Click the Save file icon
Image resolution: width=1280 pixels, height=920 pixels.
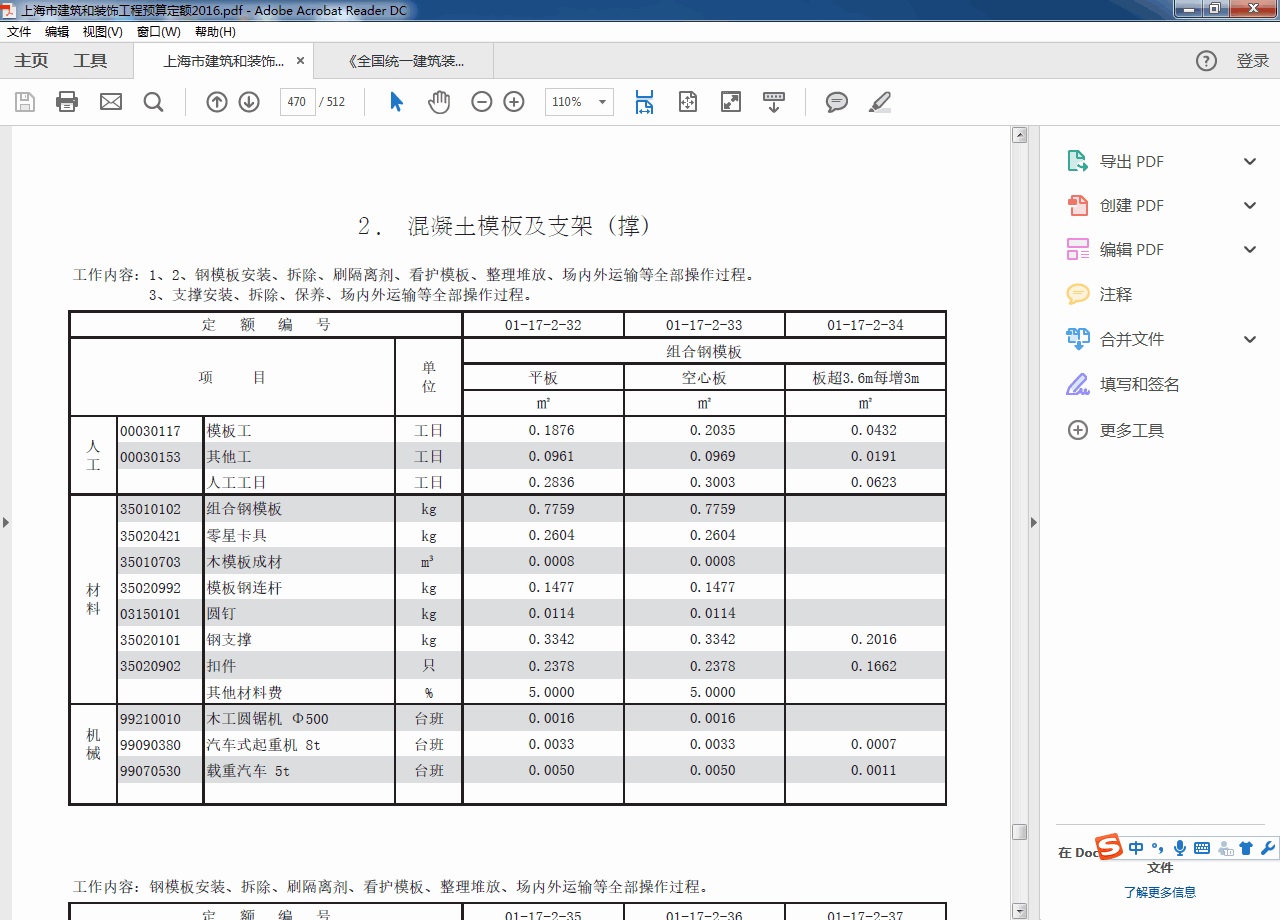(25, 102)
